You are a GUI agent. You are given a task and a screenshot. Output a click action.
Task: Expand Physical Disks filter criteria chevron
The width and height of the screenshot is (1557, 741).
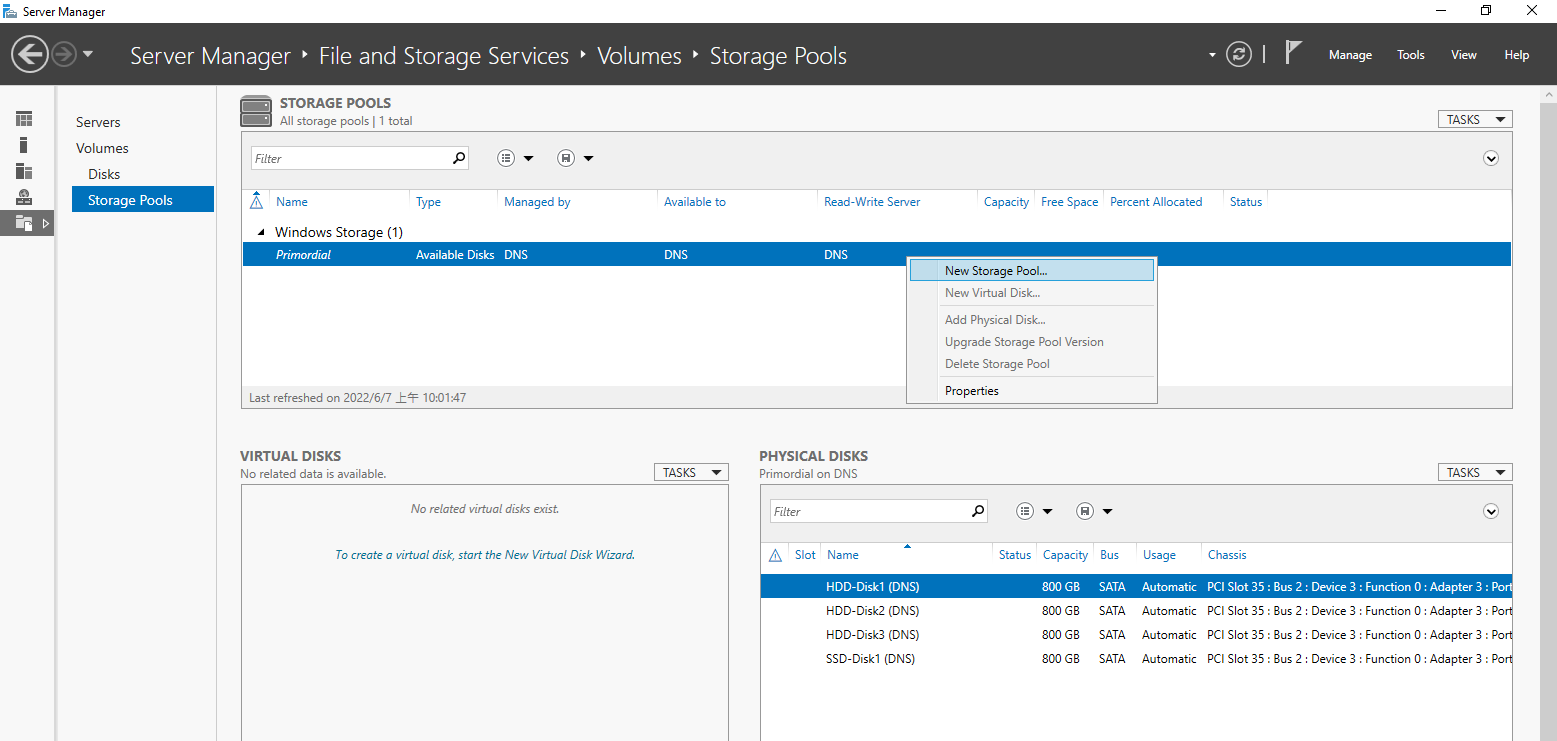(1491, 511)
